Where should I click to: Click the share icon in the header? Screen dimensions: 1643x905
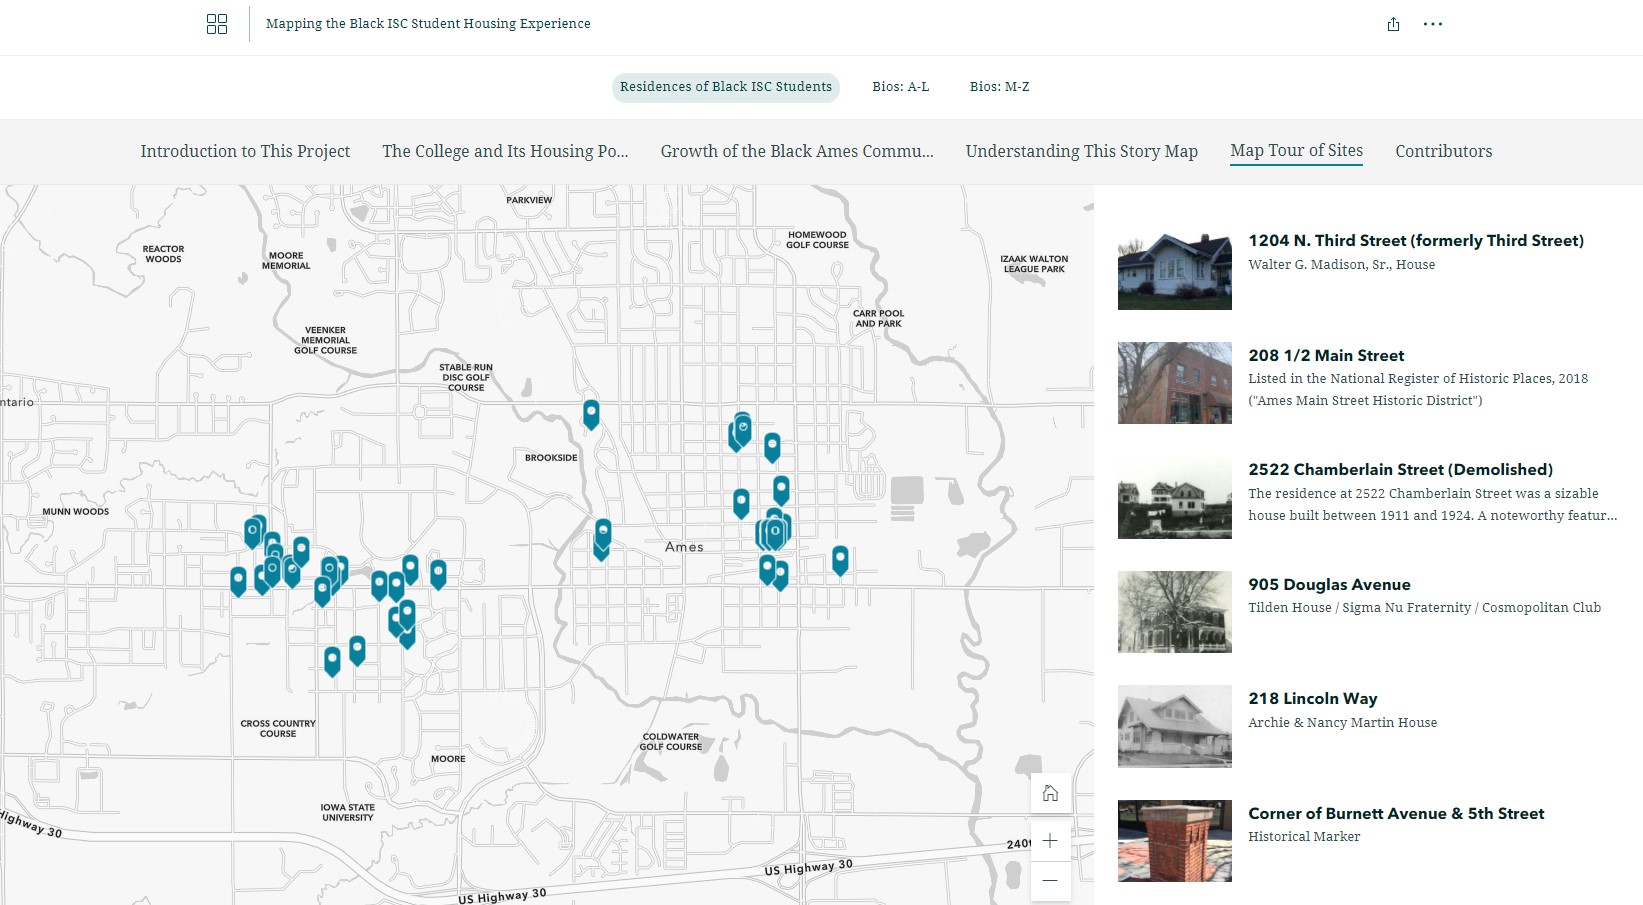pos(1393,24)
